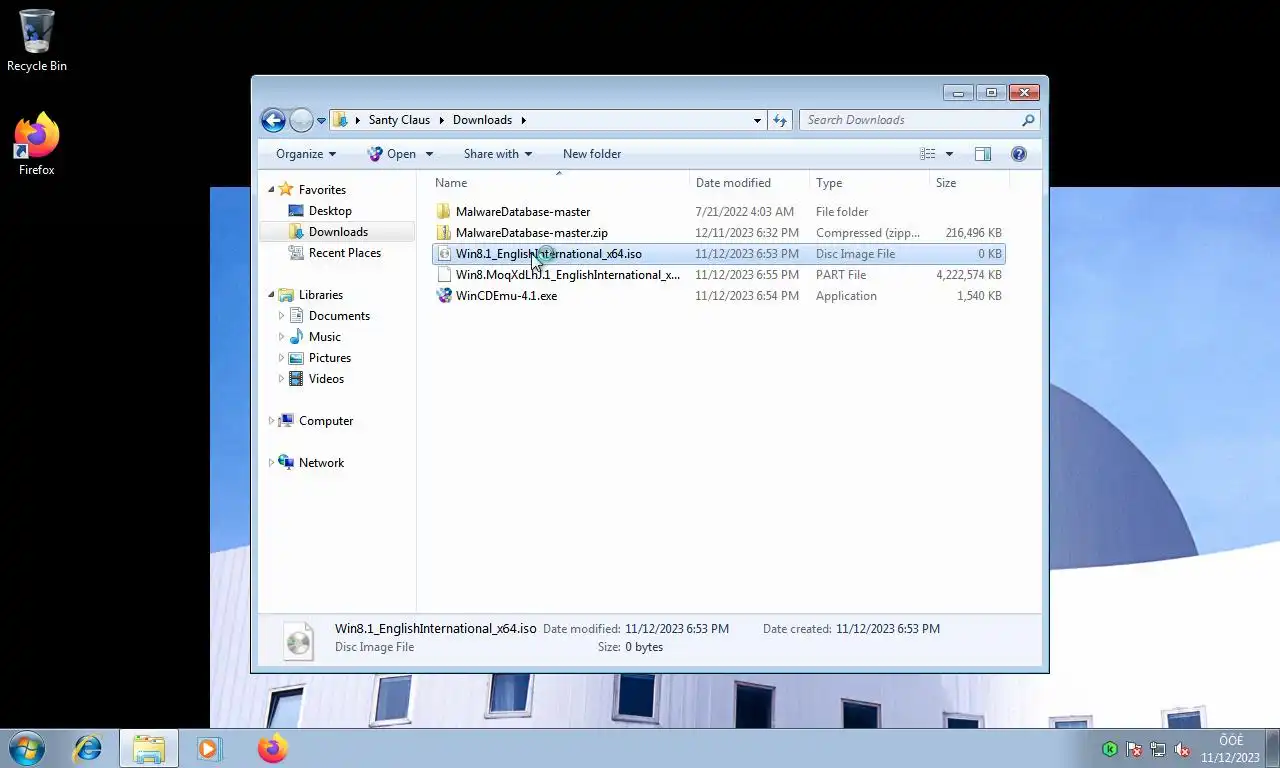Screen dimensions: 1280x768
Task: Open the Firefox desktop shortcut
Action: (37, 145)
